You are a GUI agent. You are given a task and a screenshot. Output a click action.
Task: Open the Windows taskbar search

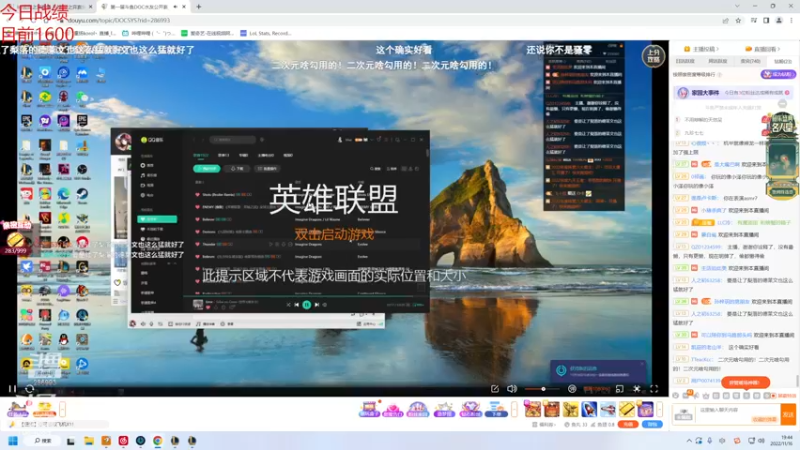(x=43, y=440)
